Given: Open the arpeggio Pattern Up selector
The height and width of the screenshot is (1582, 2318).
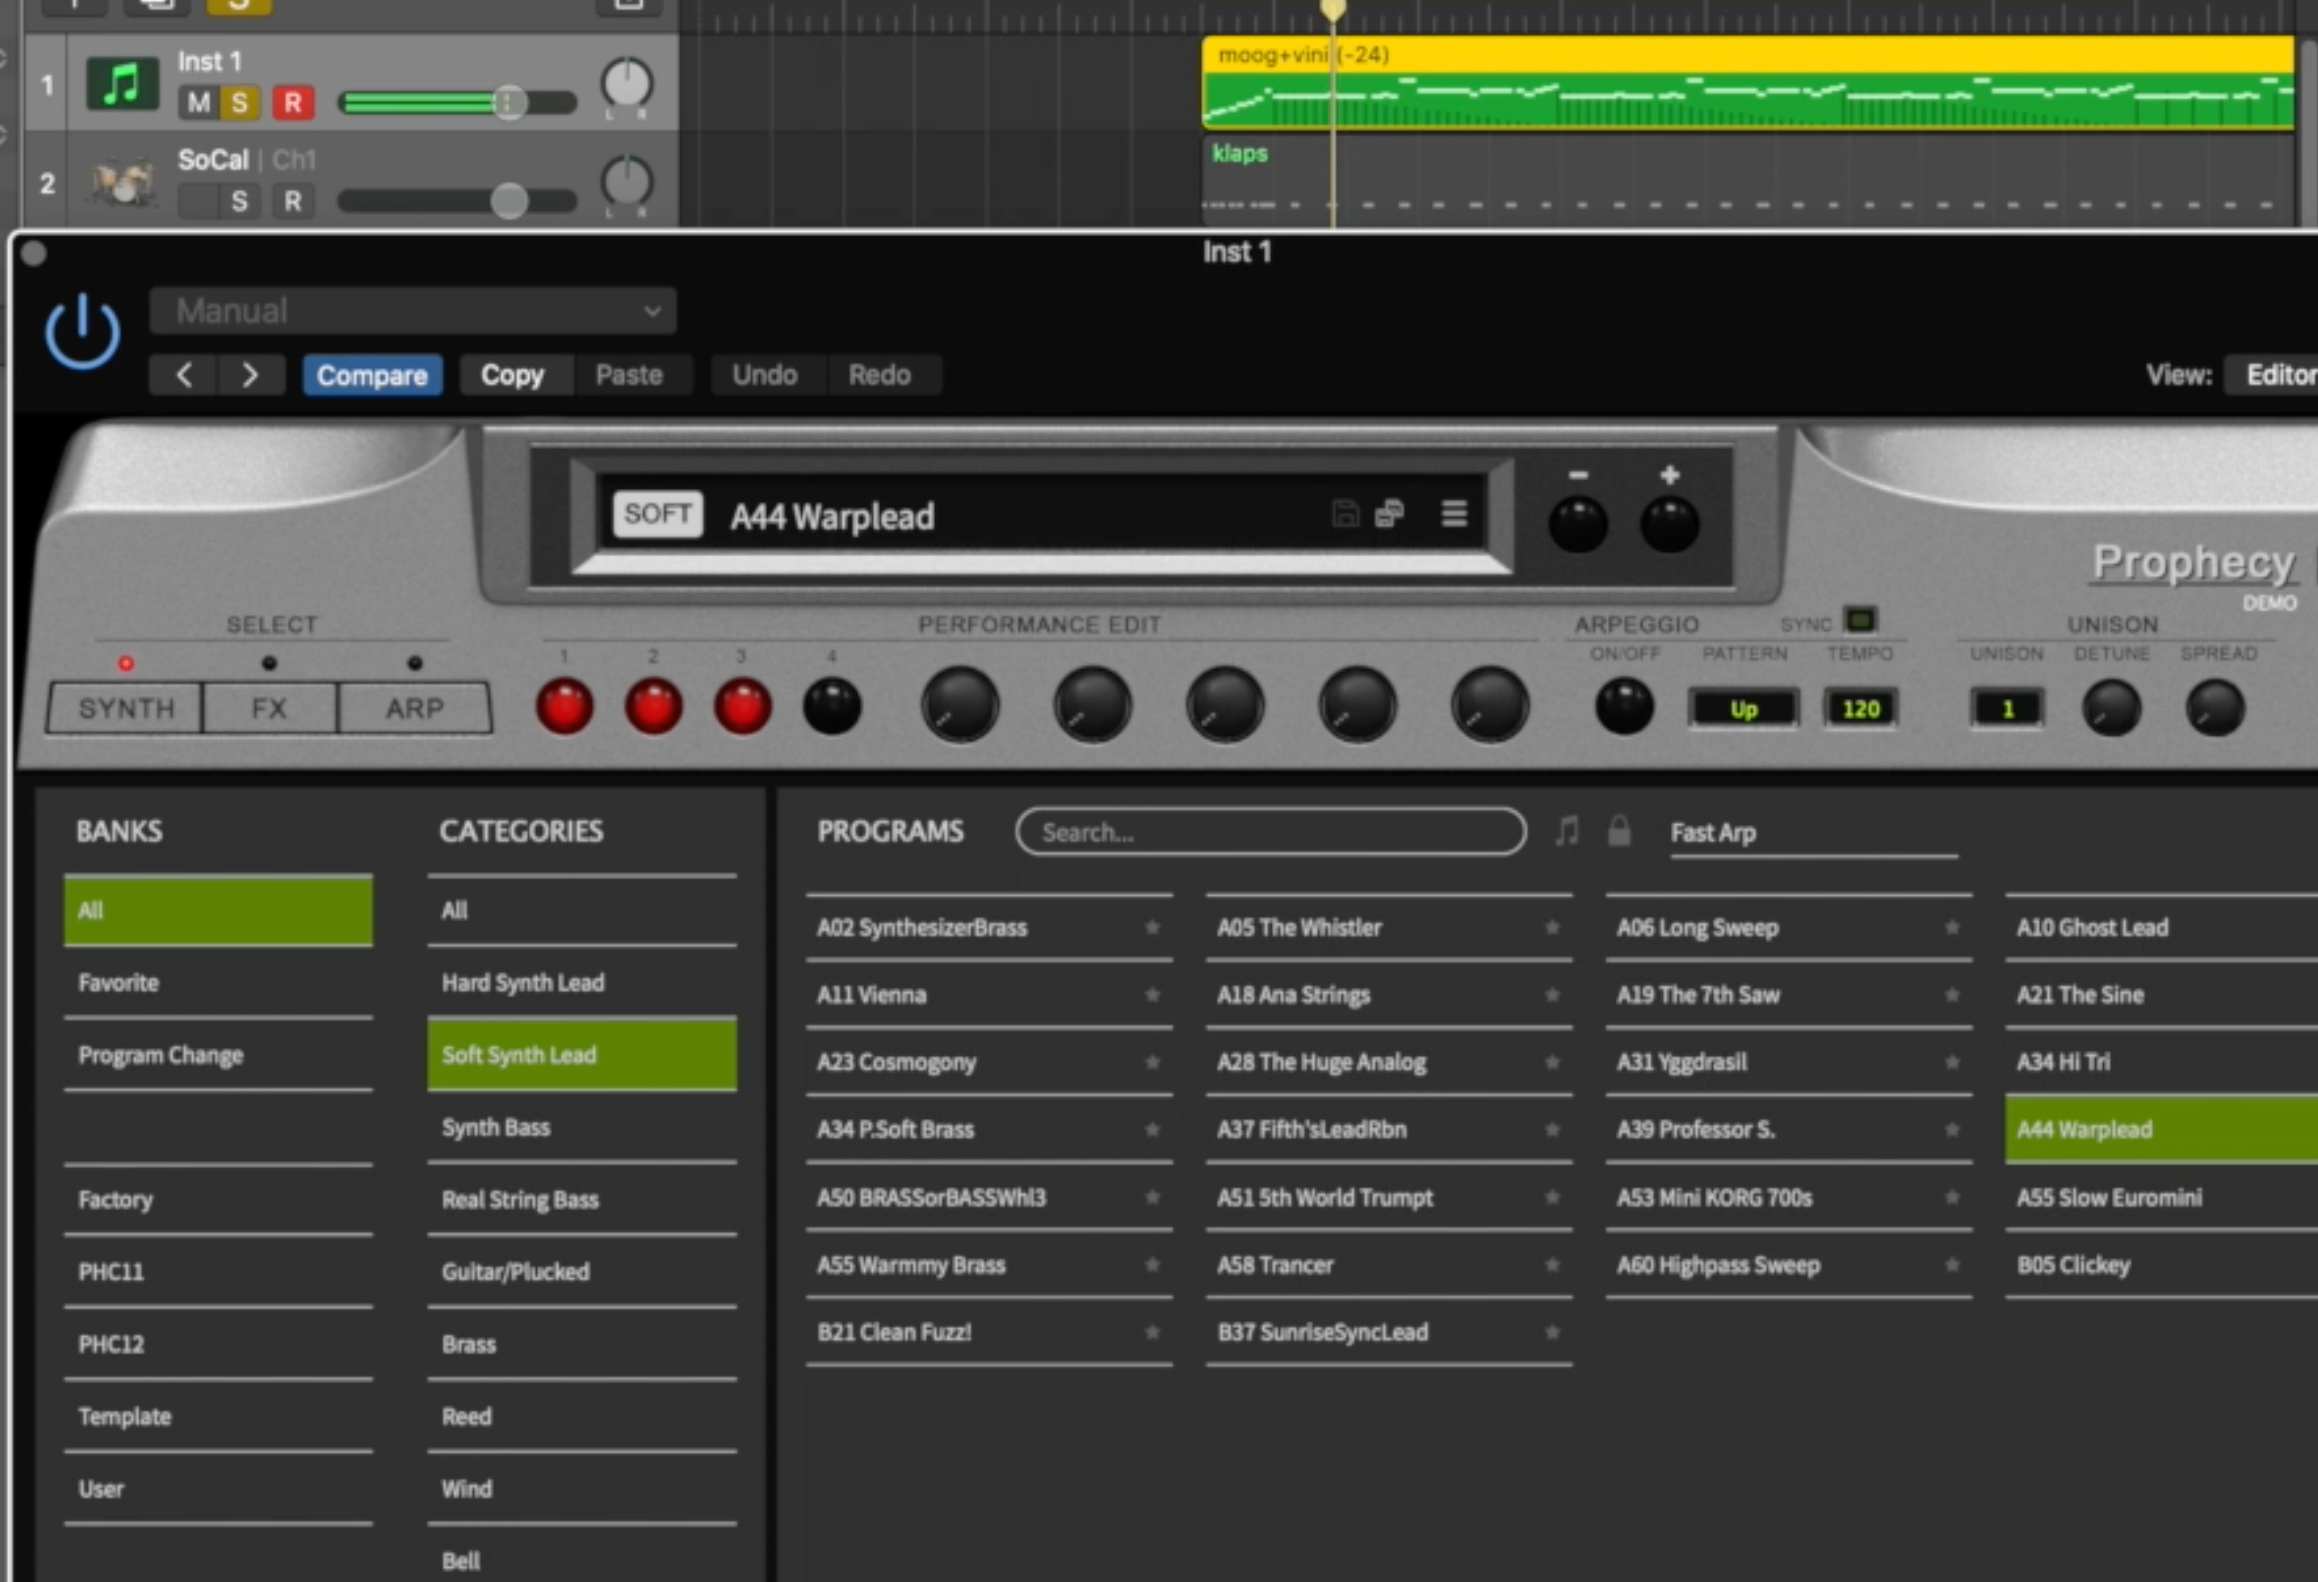Looking at the screenshot, I should pos(1743,709).
